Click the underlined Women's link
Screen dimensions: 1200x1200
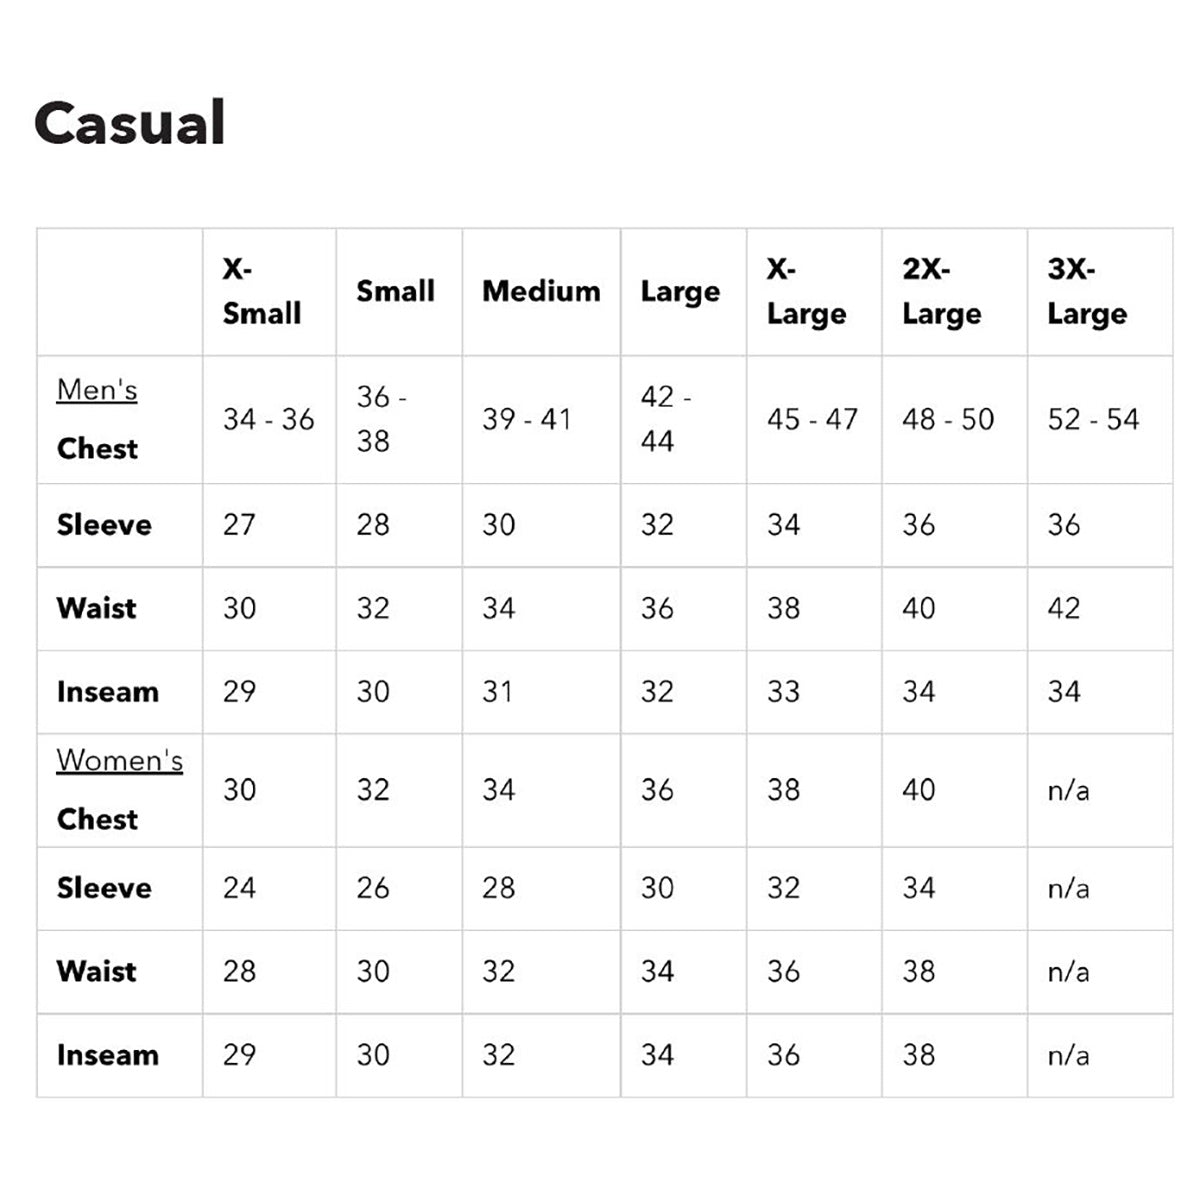coord(119,760)
